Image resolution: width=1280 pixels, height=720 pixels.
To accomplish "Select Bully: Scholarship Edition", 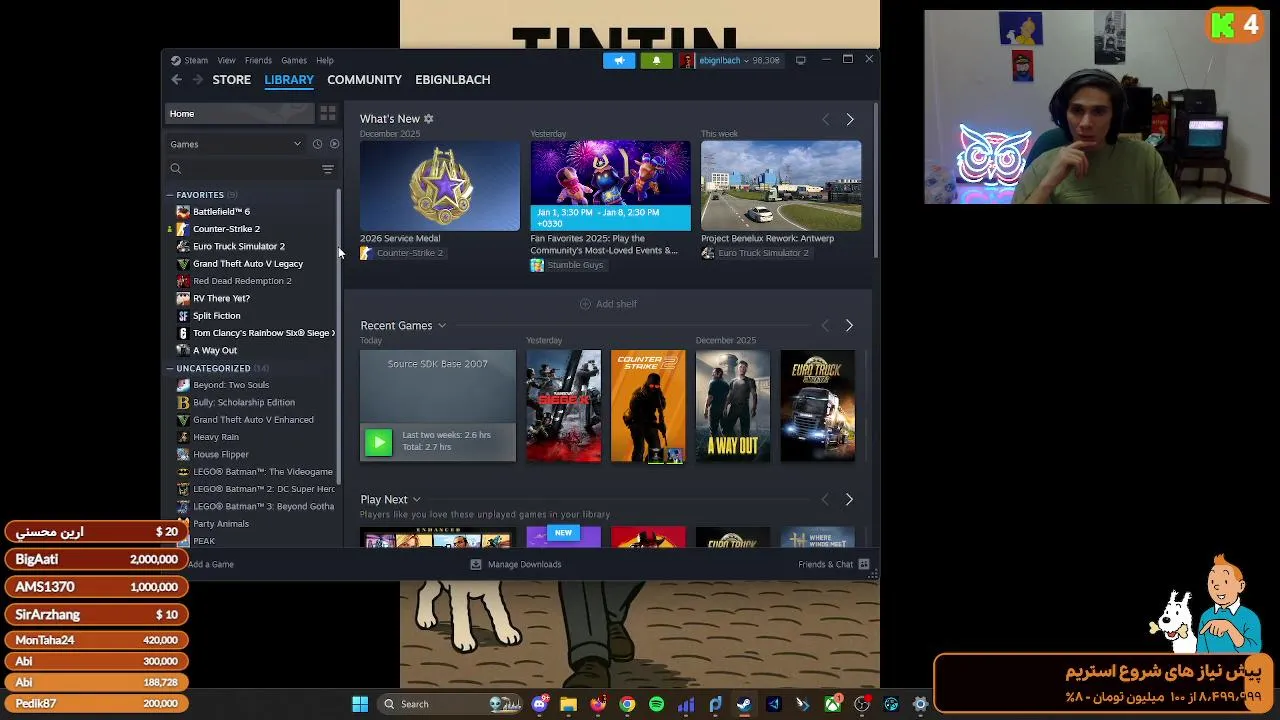I will [x=243, y=402].
